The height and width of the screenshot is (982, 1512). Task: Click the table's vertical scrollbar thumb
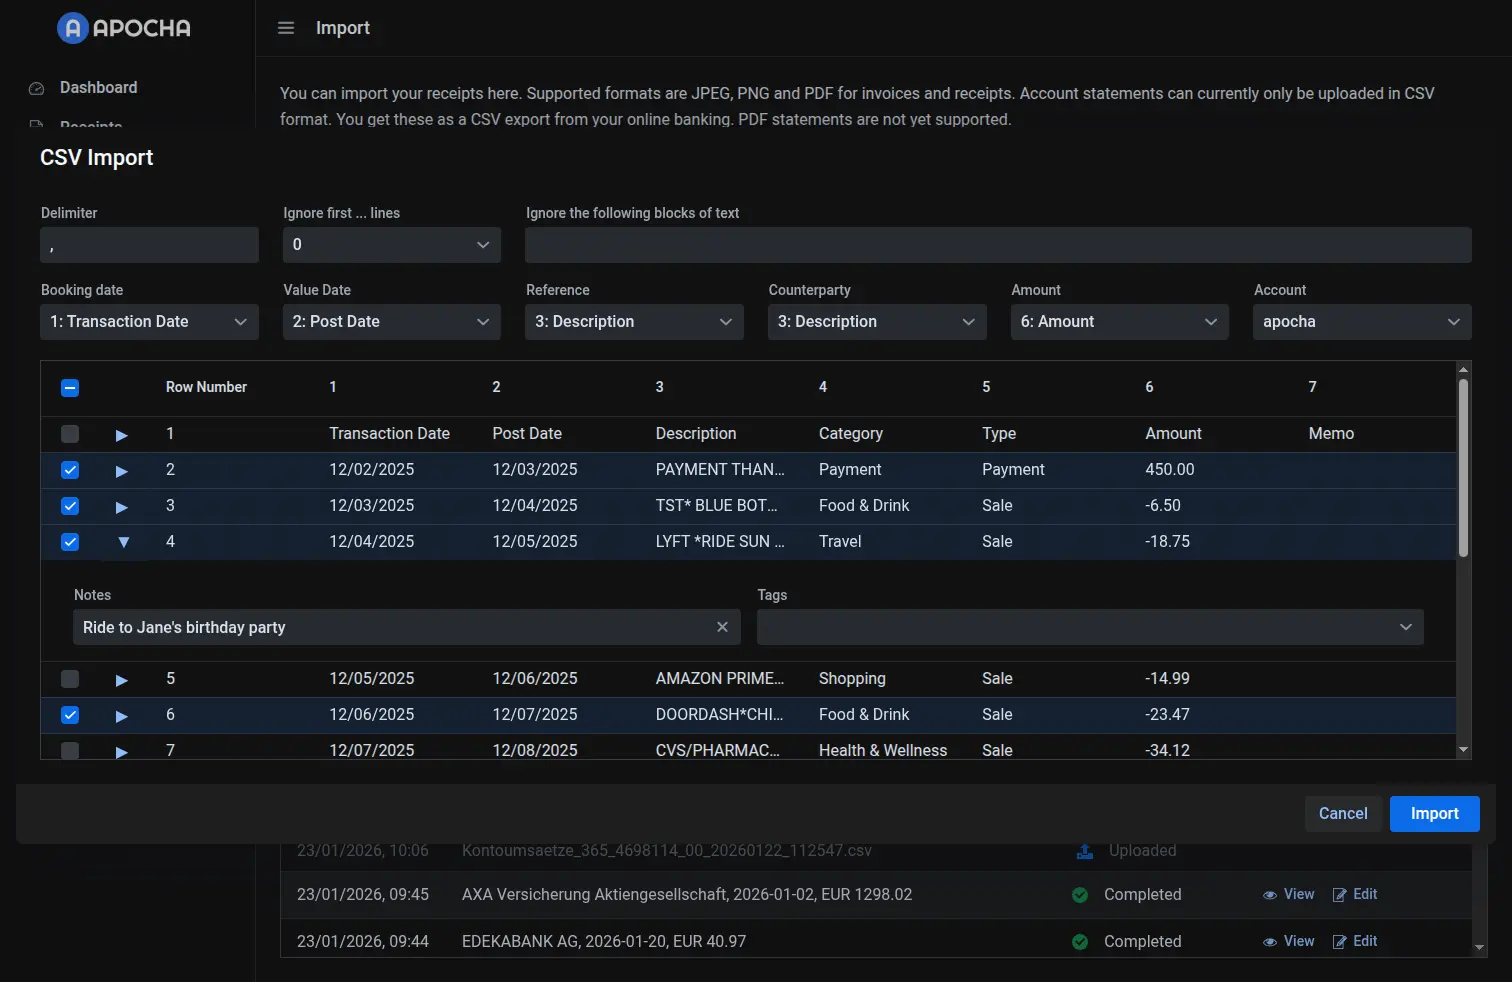(x=1463, y=465)
